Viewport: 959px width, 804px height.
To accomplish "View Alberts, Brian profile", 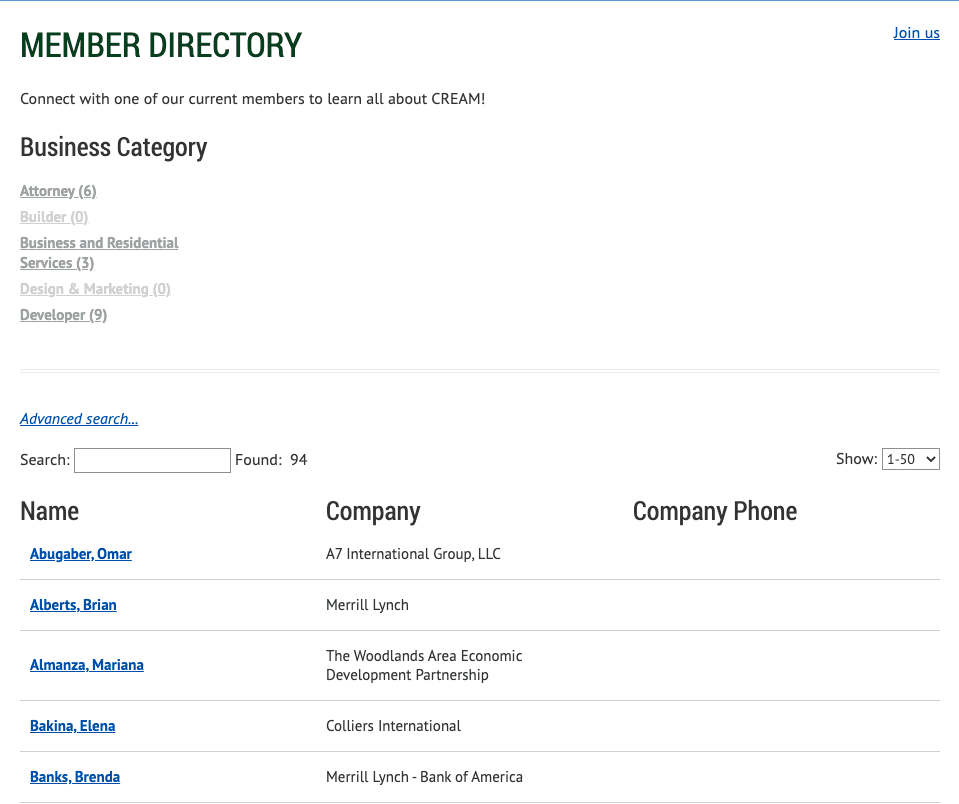I will [73, 605].
